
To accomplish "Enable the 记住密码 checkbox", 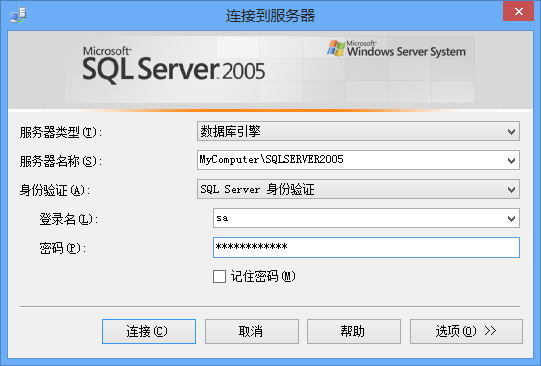I will pyautogui.click(x=219, y=276).
